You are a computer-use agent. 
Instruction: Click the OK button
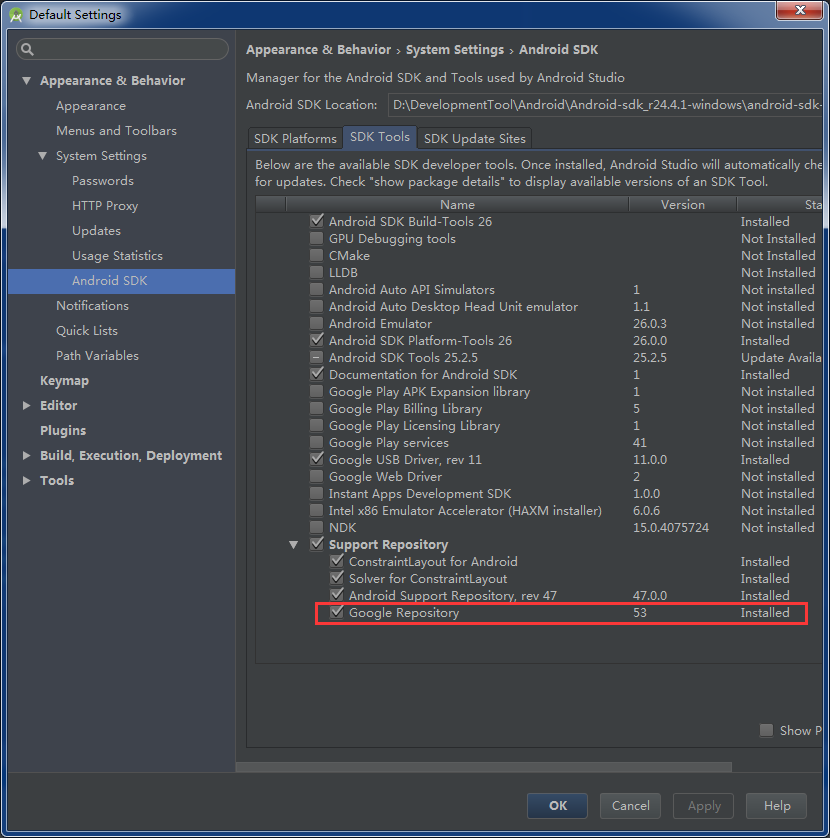coord(557,805)
